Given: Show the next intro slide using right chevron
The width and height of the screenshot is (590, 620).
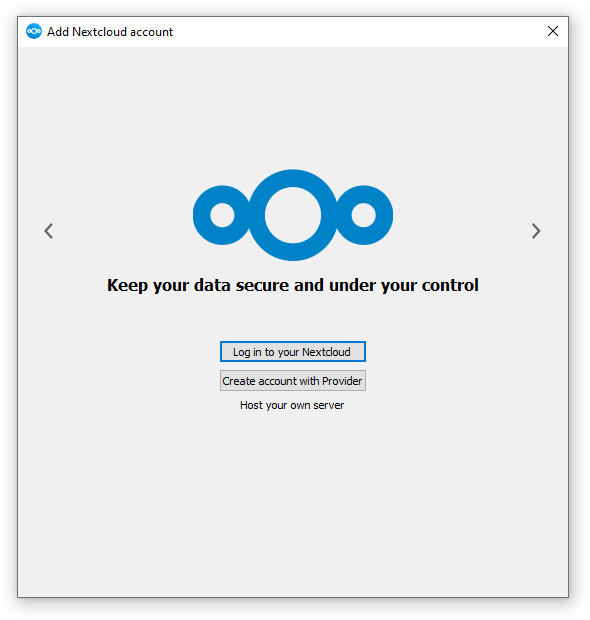Looking at the screenshot, I should [536, 231].
